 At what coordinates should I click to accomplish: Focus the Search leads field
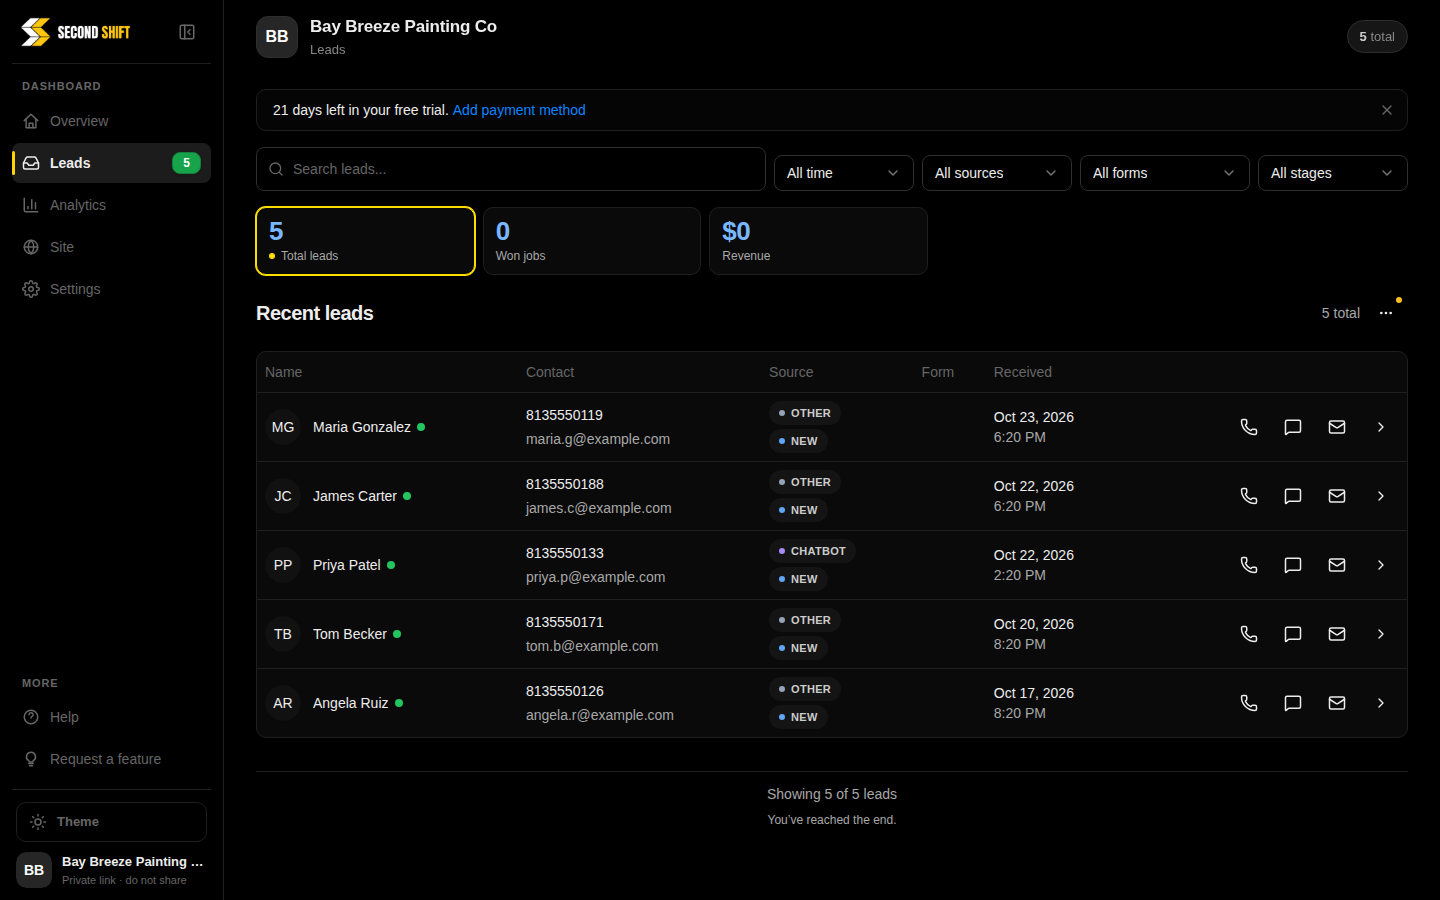click(511, 169)
